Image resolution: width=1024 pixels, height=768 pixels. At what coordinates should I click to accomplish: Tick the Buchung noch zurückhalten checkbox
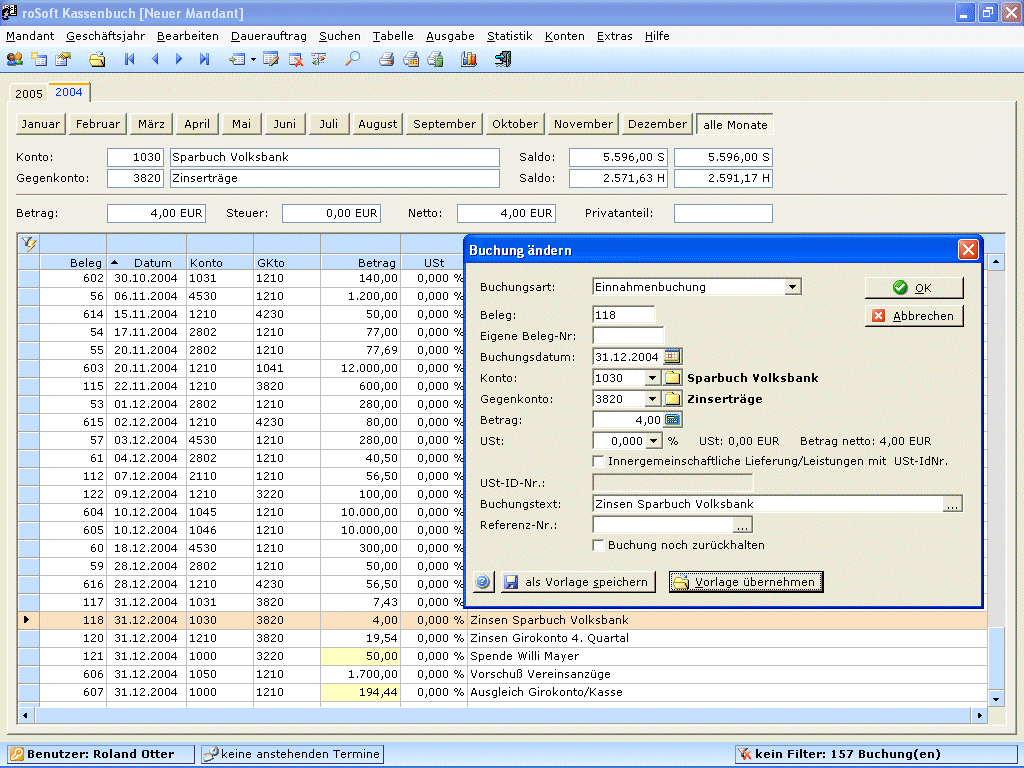tap(599, 546)
